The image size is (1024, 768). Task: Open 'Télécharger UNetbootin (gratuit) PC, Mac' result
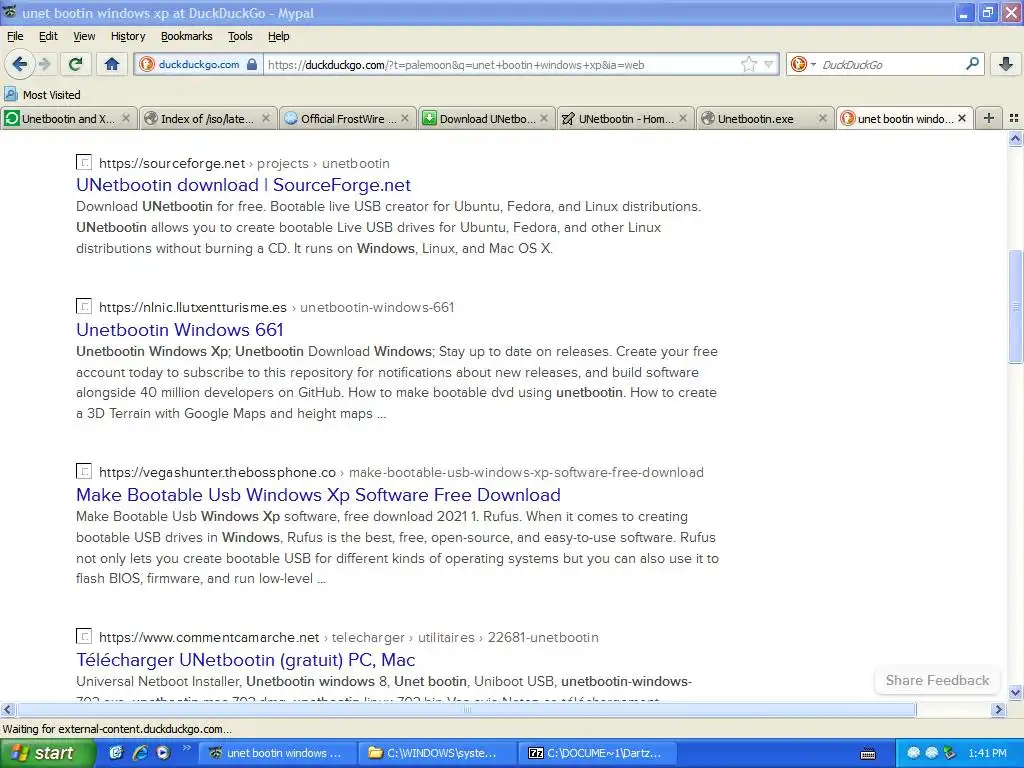pos(246,660)
